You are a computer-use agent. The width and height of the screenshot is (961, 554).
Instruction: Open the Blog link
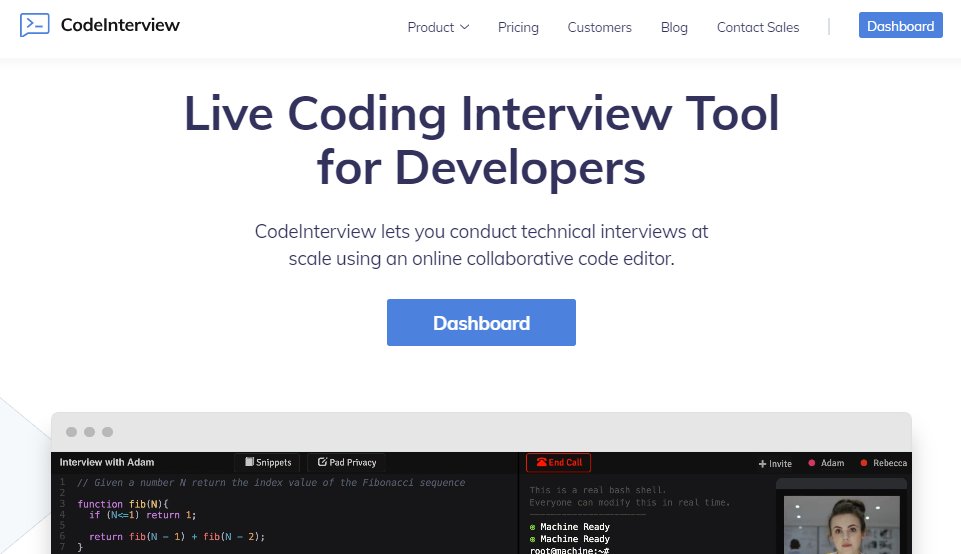[674, 27]
